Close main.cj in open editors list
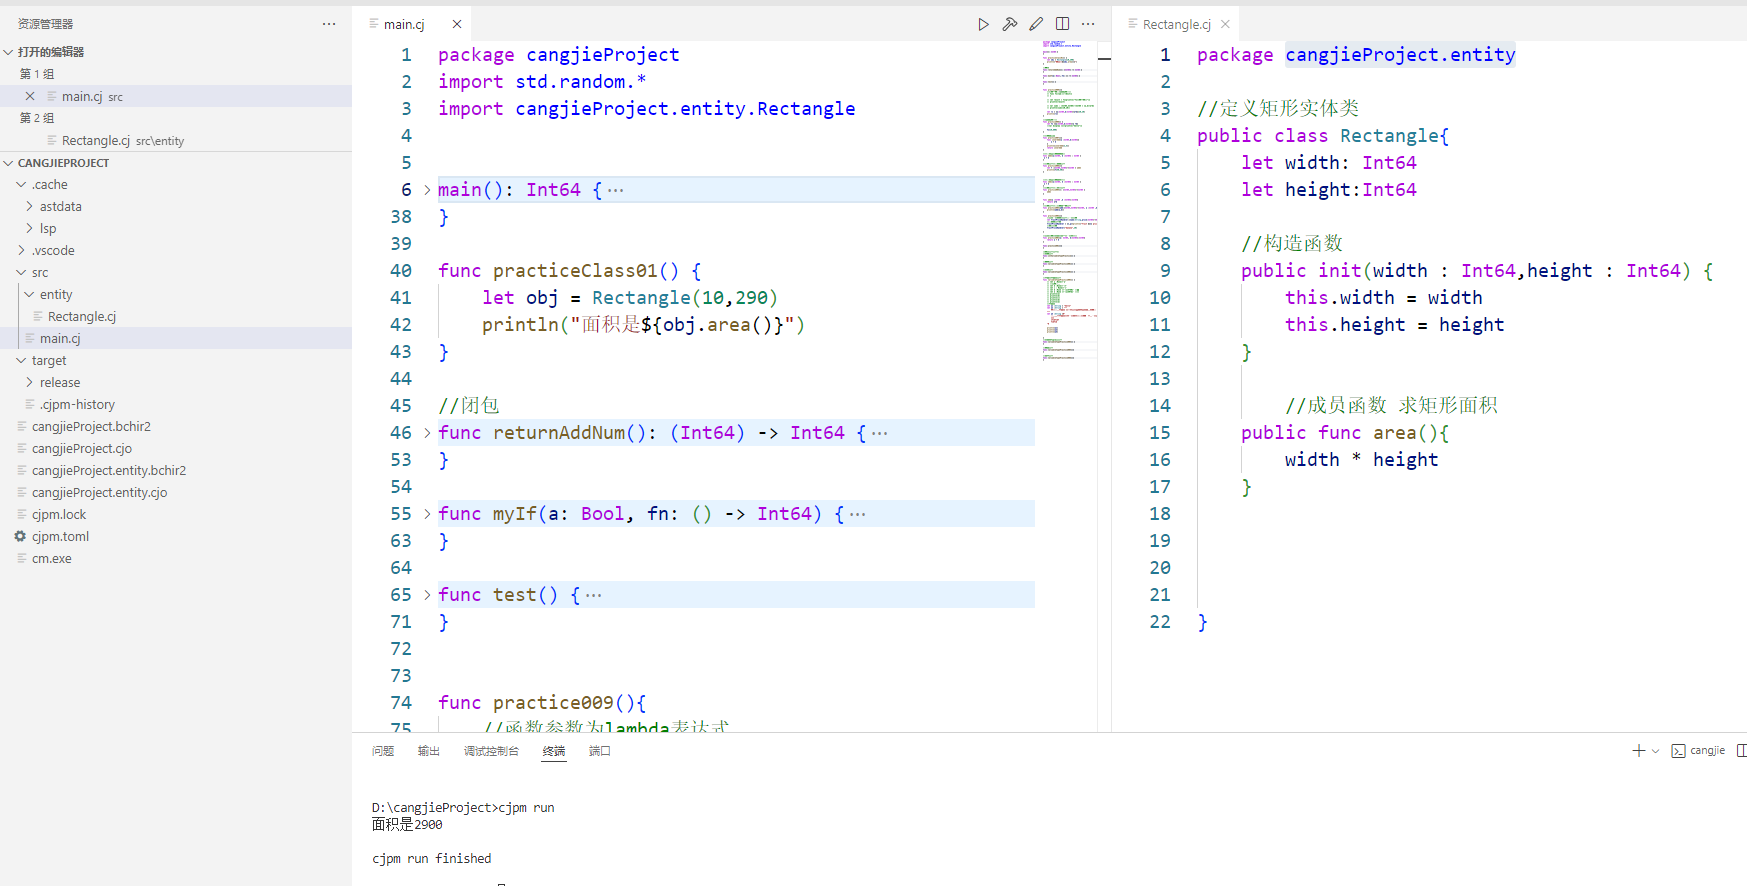The image size is (1747, 886). (x=30, y=97)
